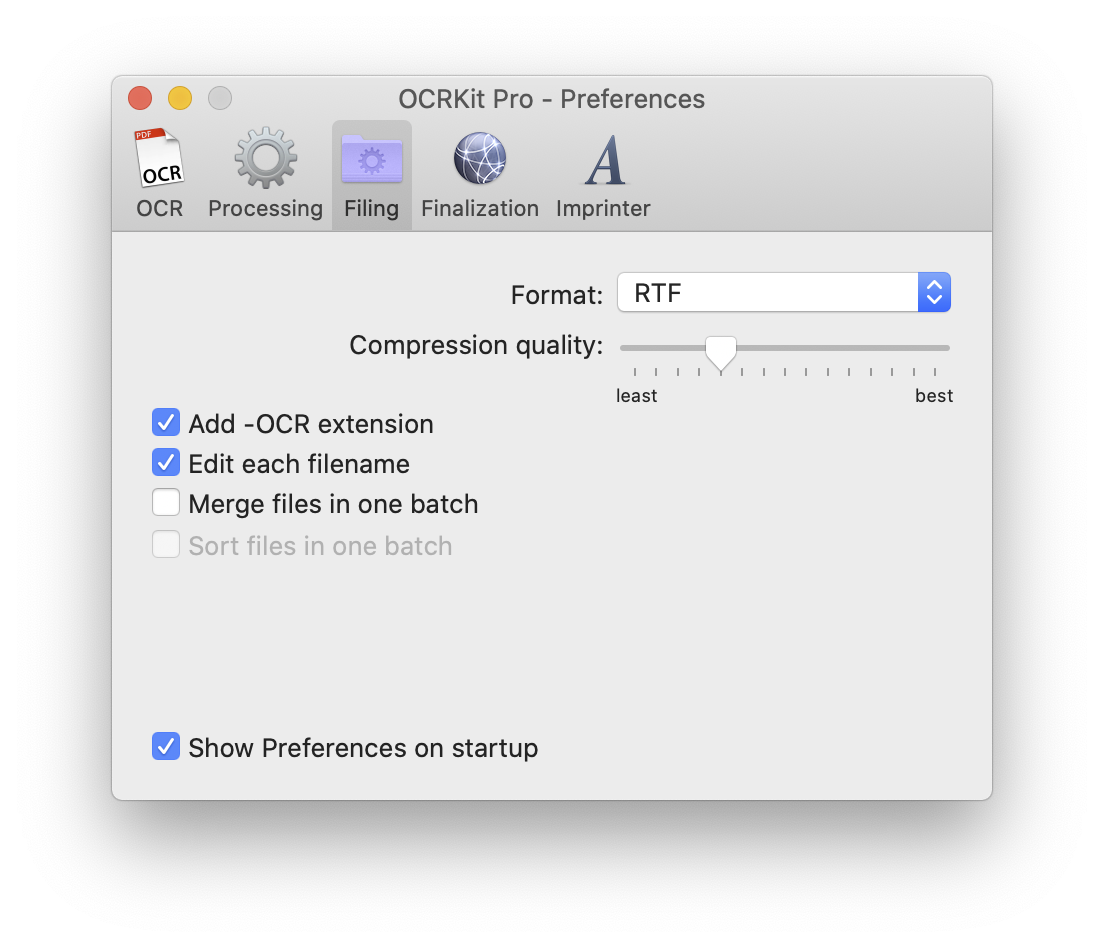Viewport: 1104px width, 948px height.
Task: Open the Finalization globe icon
Action: [x=479, y=158]
